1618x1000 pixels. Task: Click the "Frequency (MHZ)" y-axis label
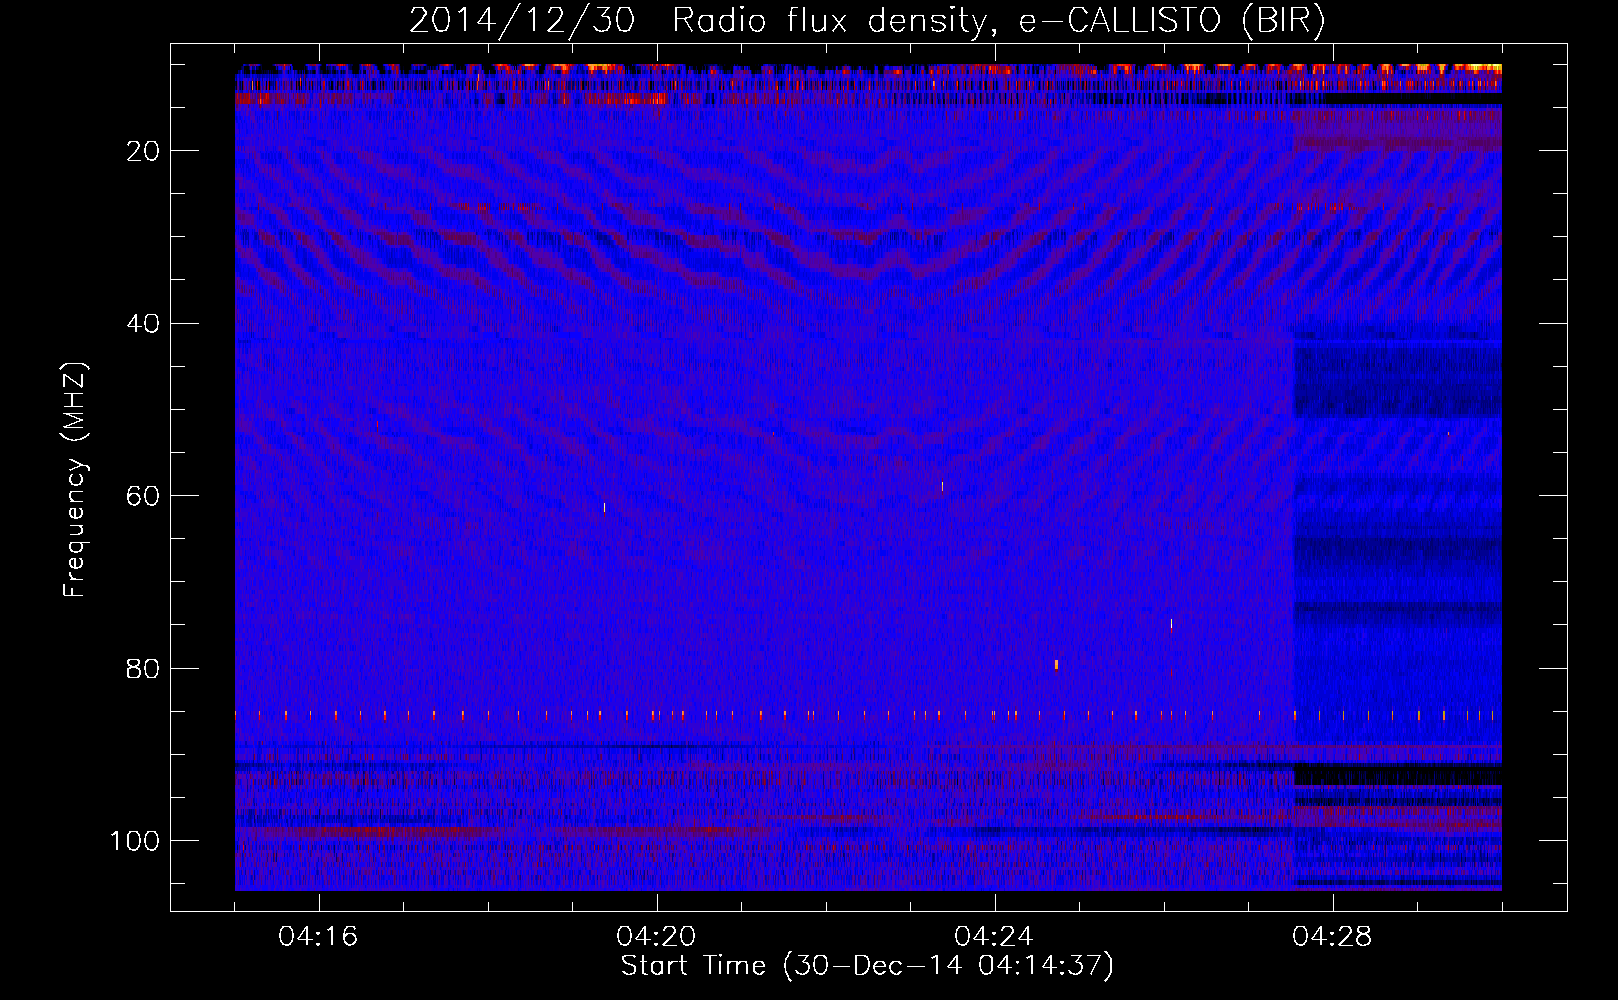pyautogui.click(x=75, y=479)
